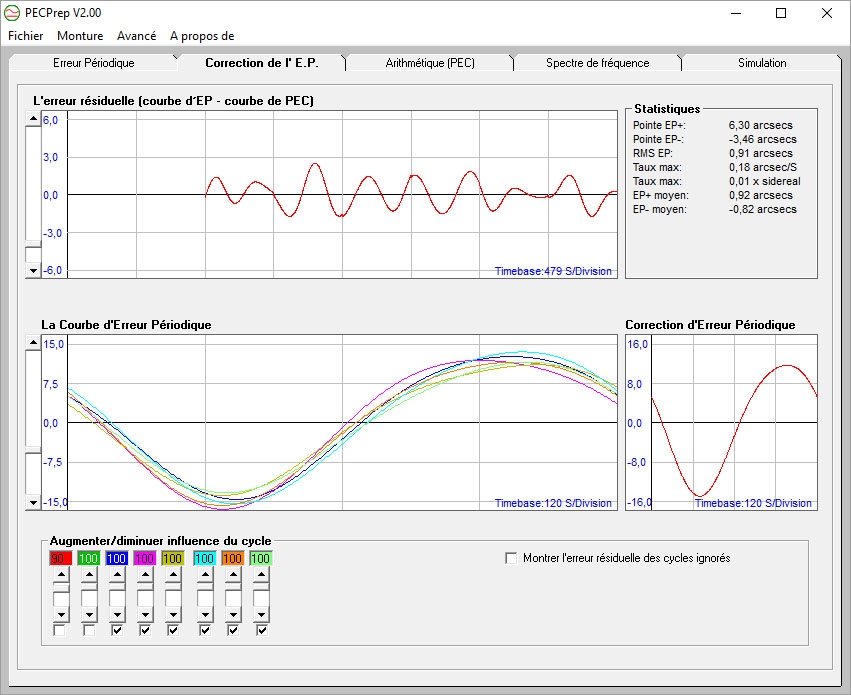Toggle 'Montrer l'erreur résiduelle des cycles ignorés' checkbox
Screen dimensions: 851x695
click(512, 558)
